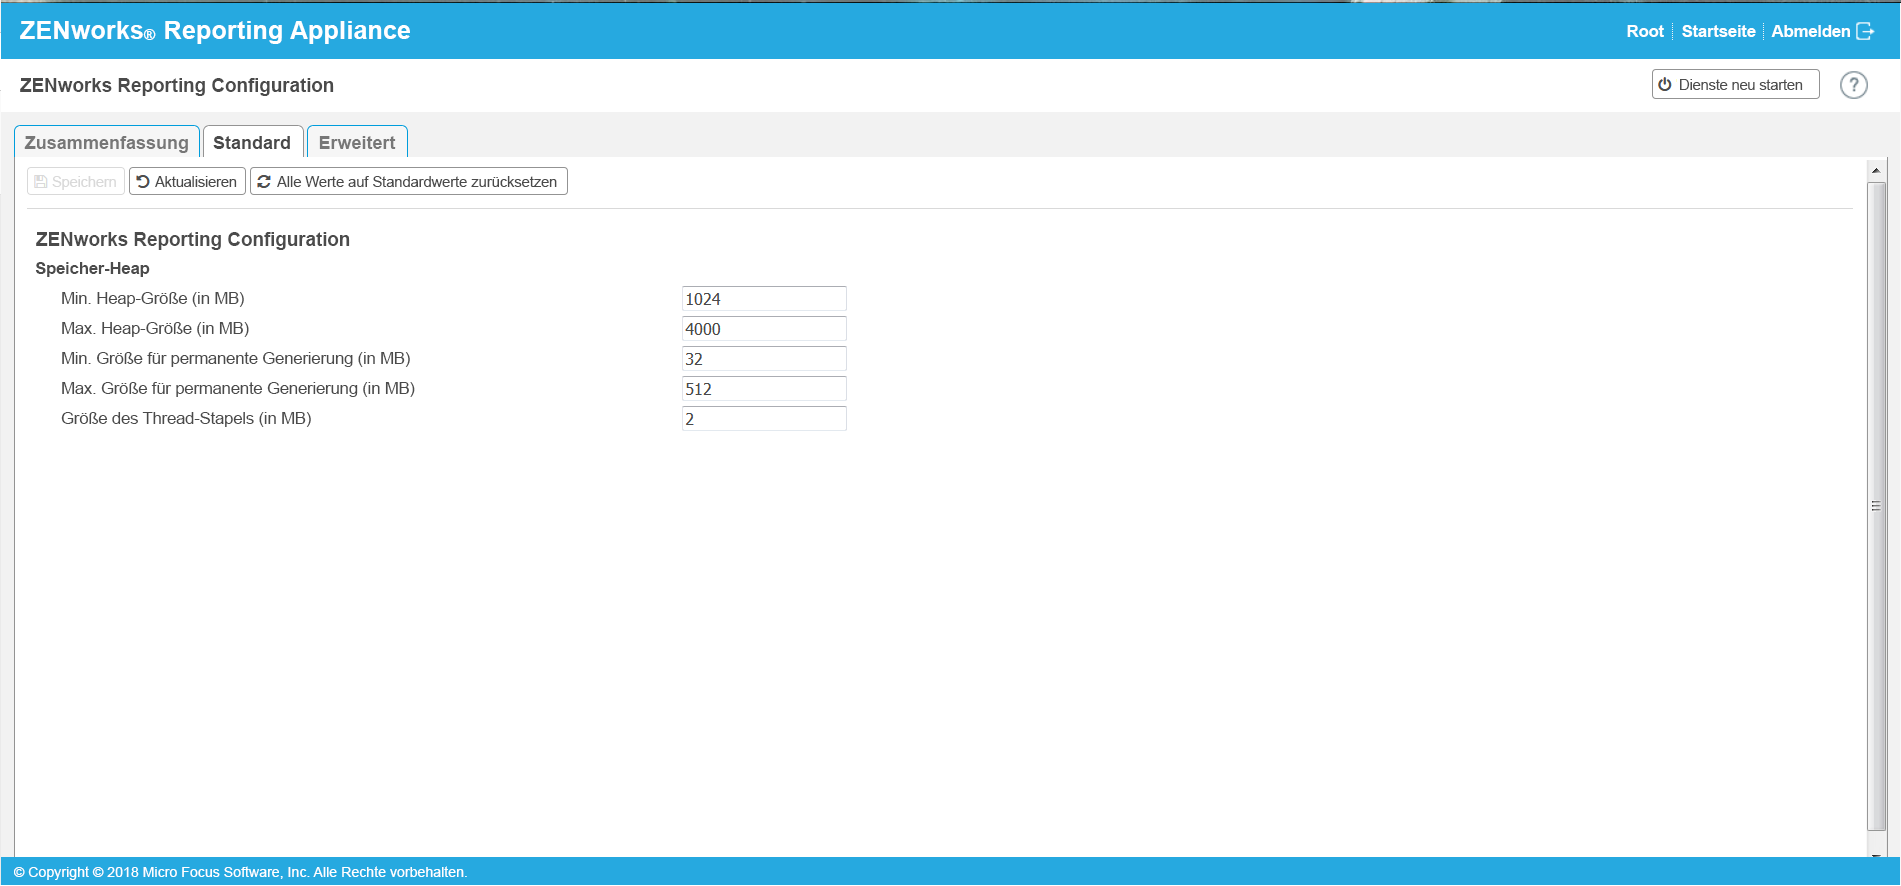Image resolution: width=1901 pixels, height=886 pixels.
Task: Click the Speicher-Heap section heading
Action: point(92,268)
